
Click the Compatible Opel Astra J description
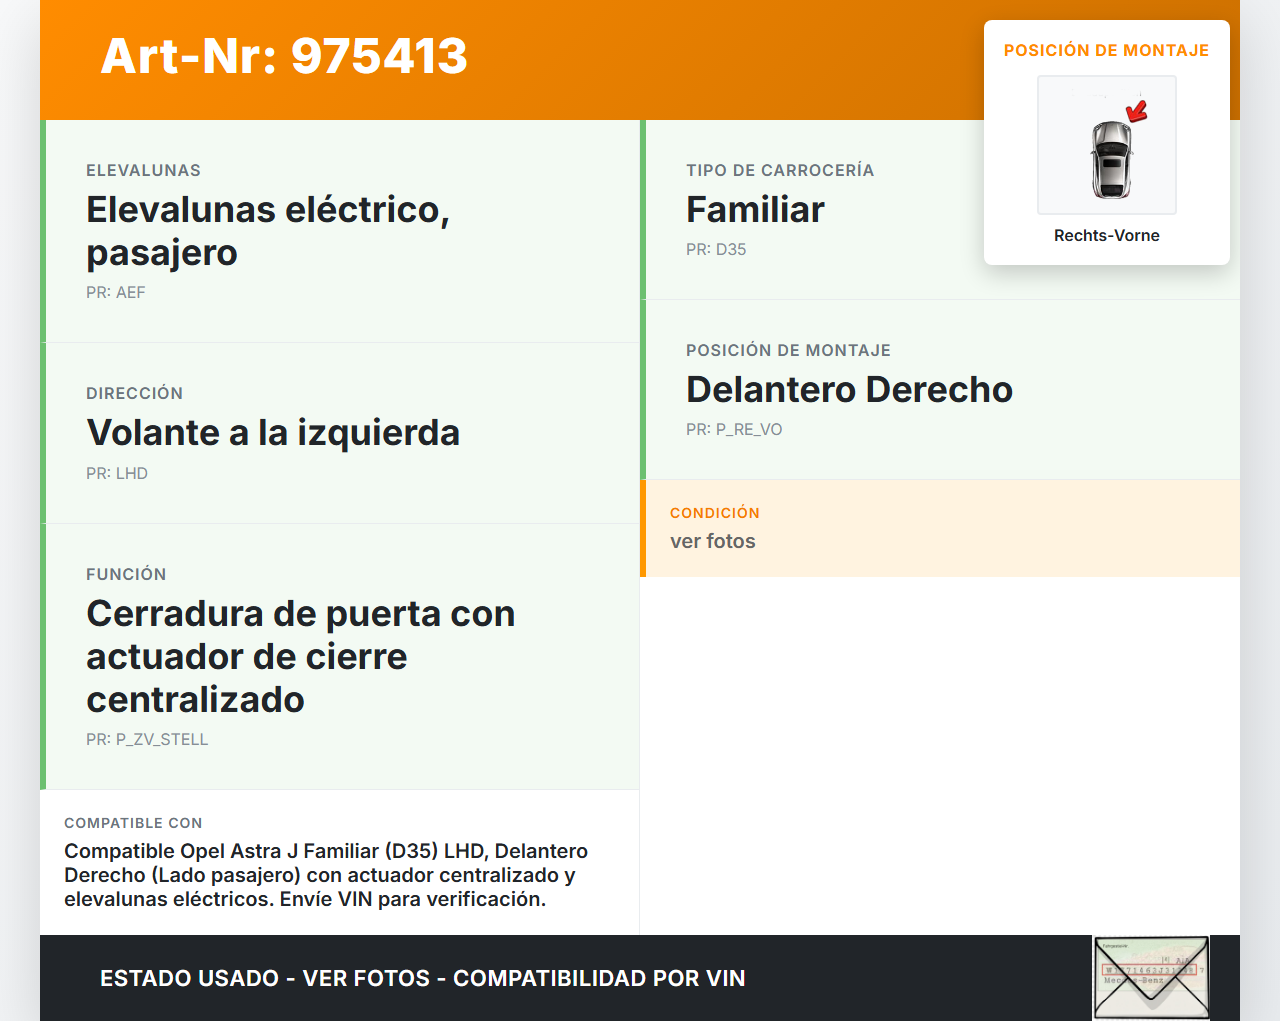click(326, 875)
